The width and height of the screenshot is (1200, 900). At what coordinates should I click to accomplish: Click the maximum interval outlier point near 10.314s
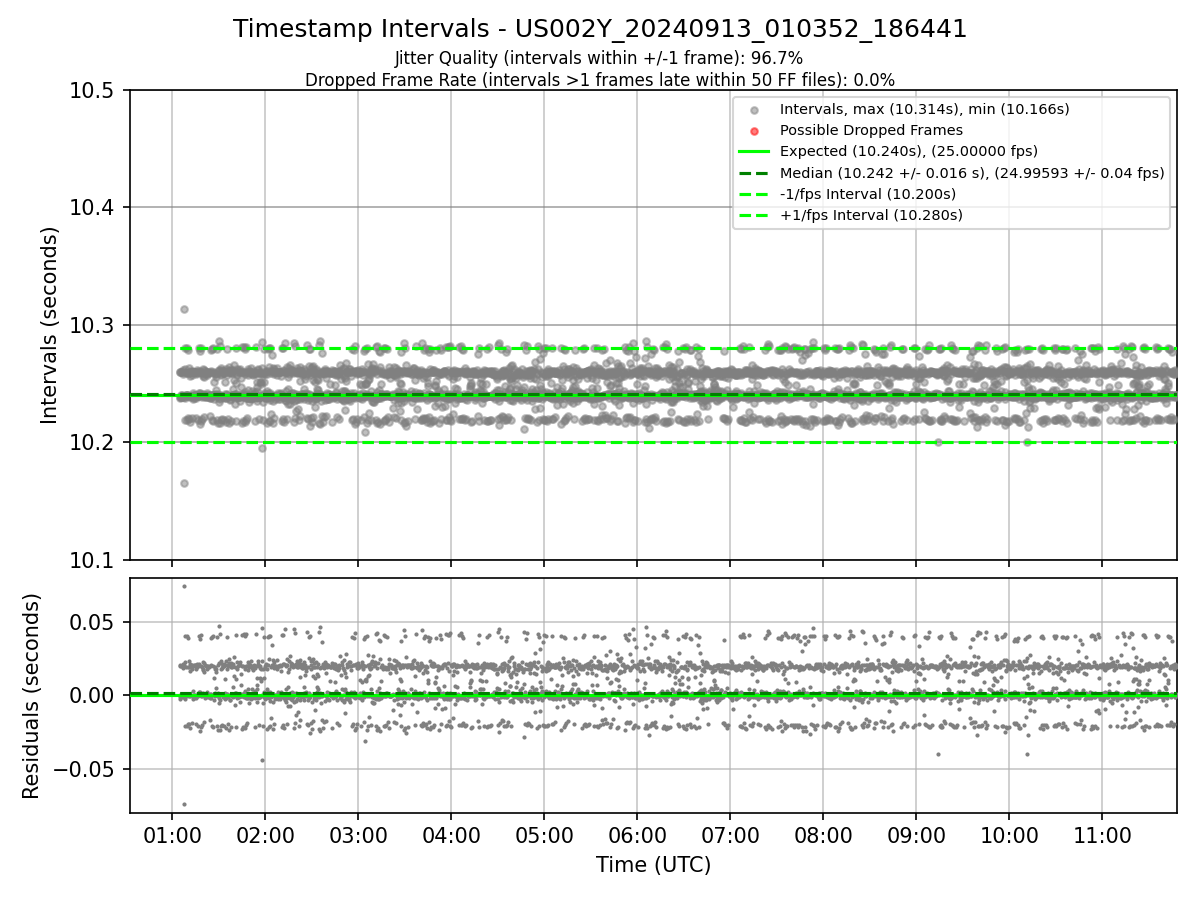(x=184, y=309)
